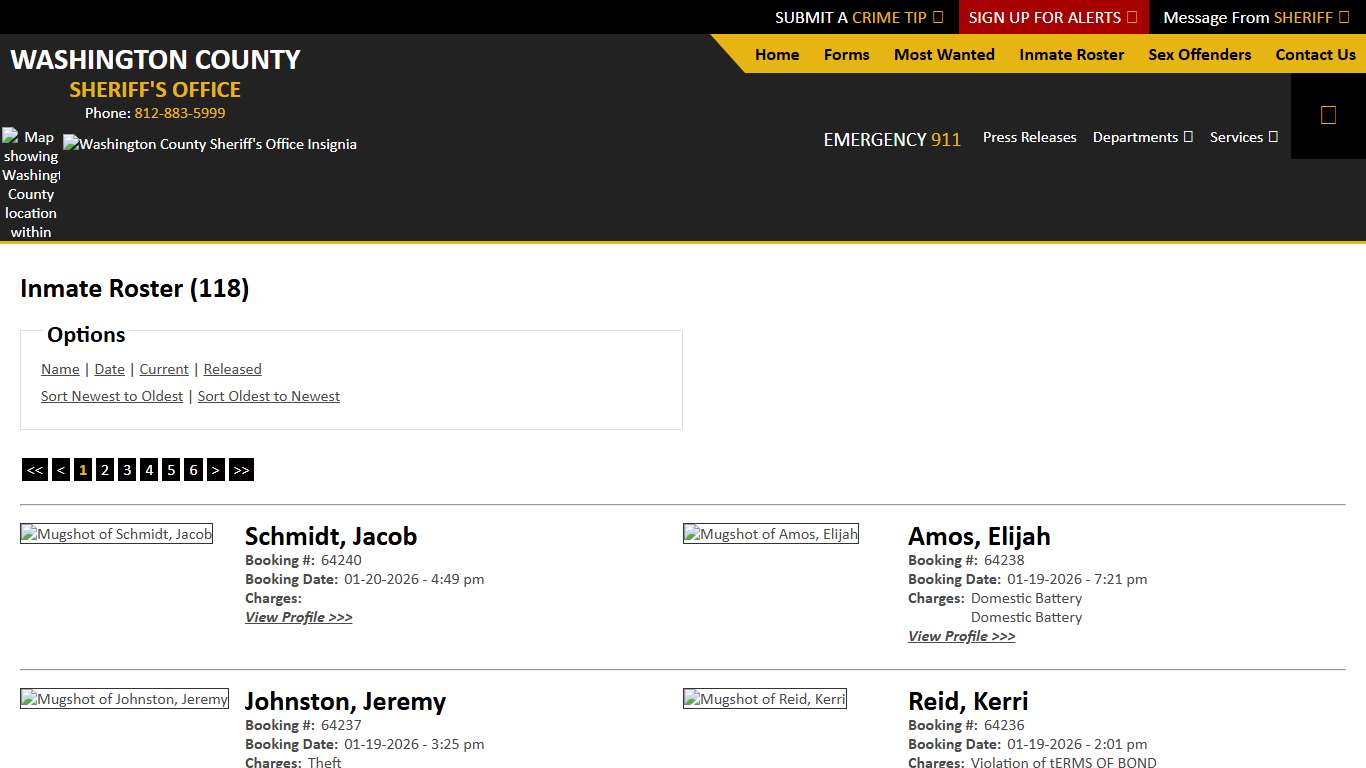Viewport: 1366px width, 768px height.
Task: Sort inmates by Name
Action: pyautogui.click(x=59, y=369)
